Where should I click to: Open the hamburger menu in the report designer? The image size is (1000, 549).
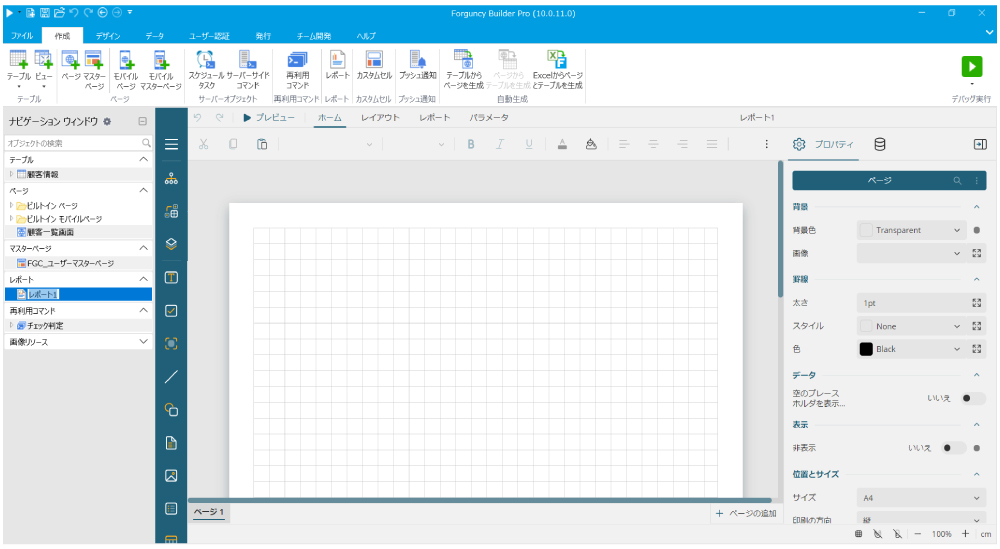[171, 145]
